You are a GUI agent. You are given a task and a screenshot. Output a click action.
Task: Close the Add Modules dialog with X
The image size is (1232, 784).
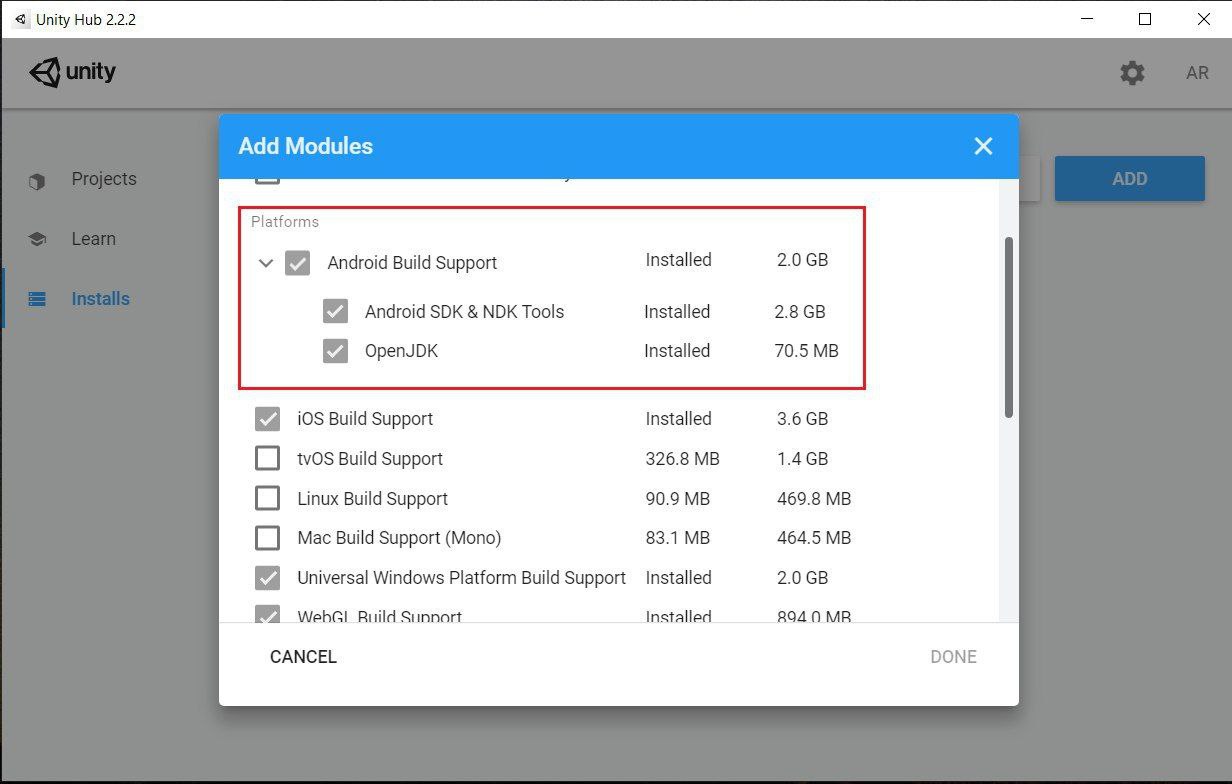point(983,146)
